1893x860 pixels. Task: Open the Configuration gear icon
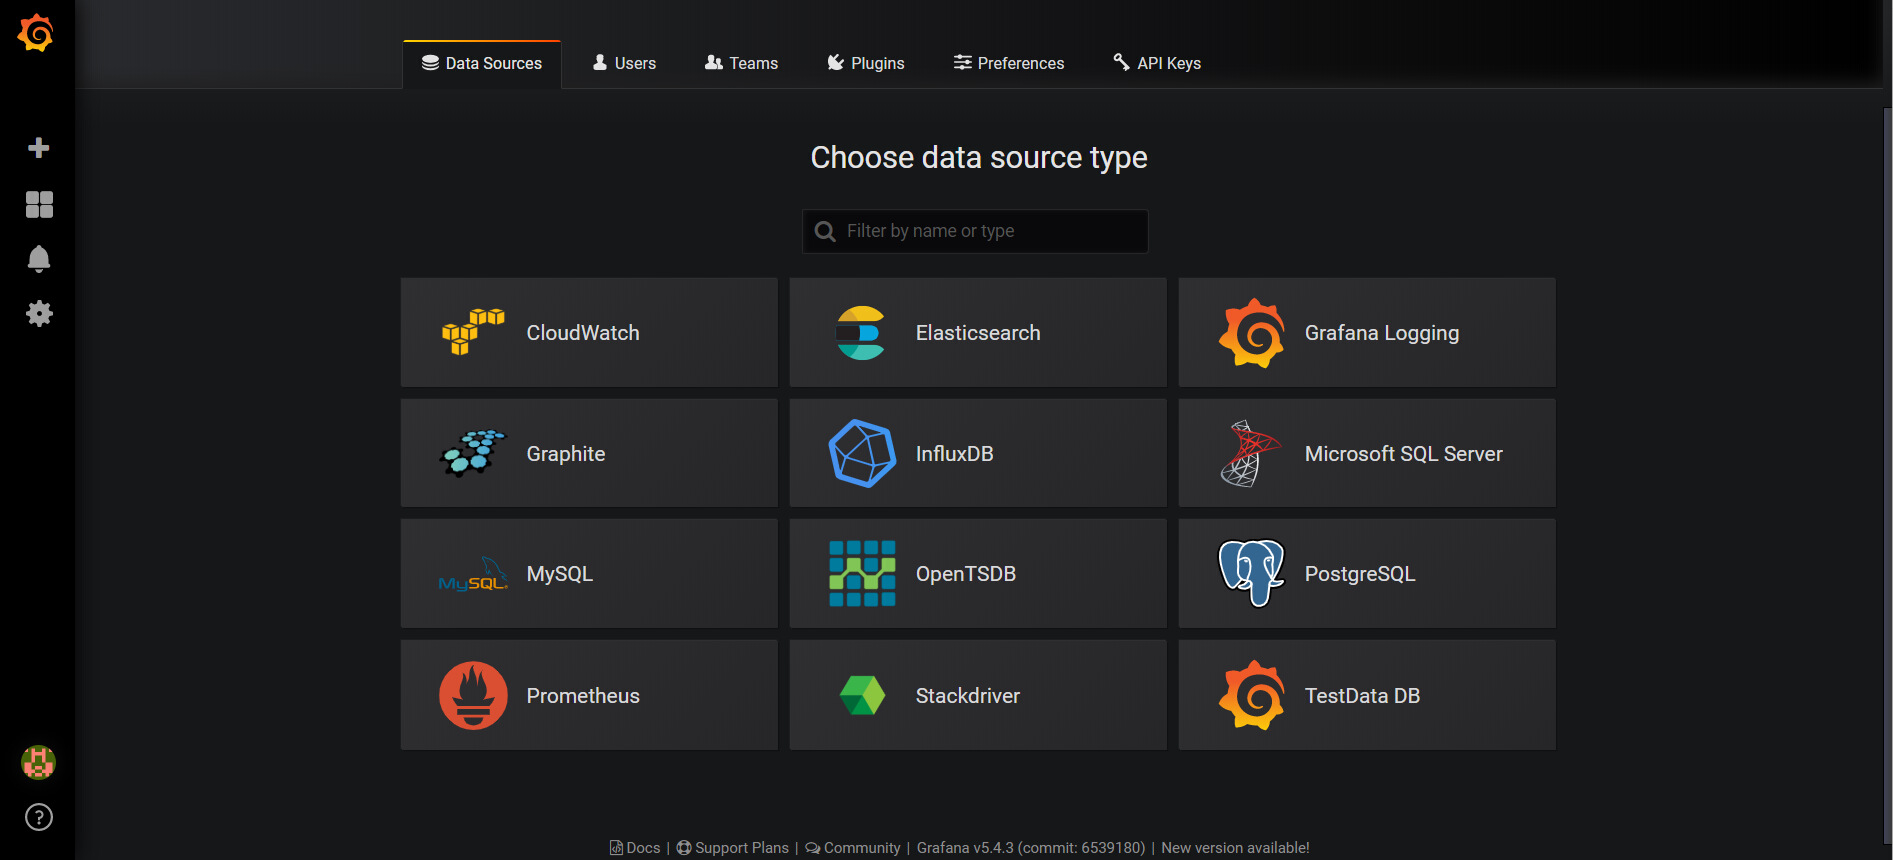point(39,314)
